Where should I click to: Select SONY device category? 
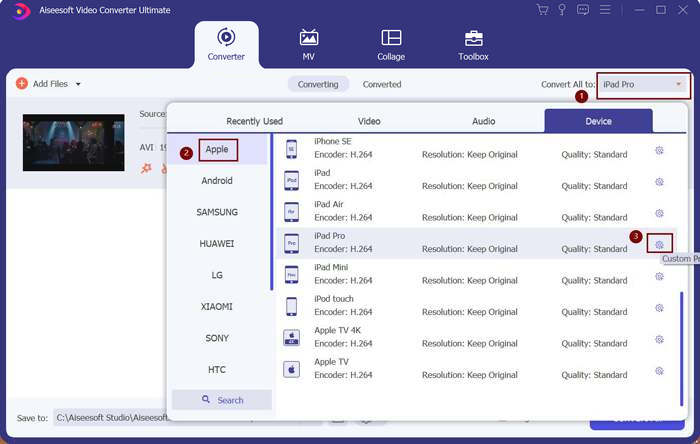(x=217, y=338)
